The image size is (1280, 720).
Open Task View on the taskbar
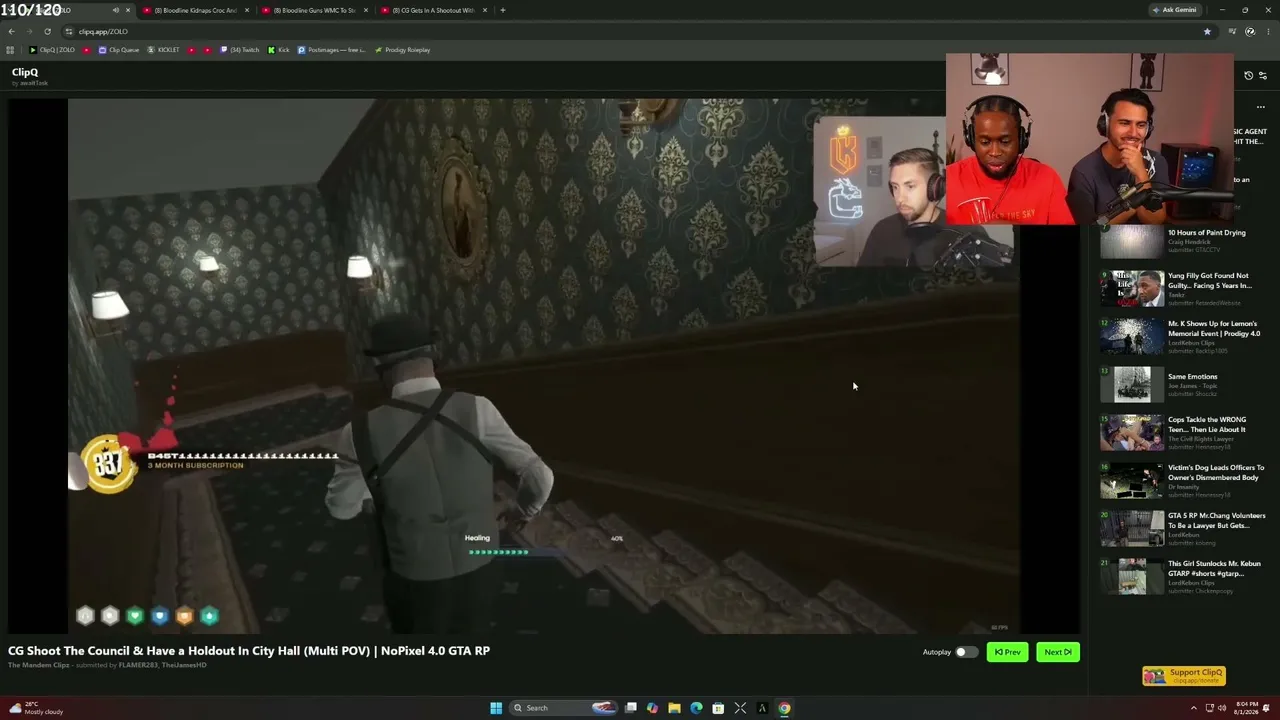click(x=631, y=708)
